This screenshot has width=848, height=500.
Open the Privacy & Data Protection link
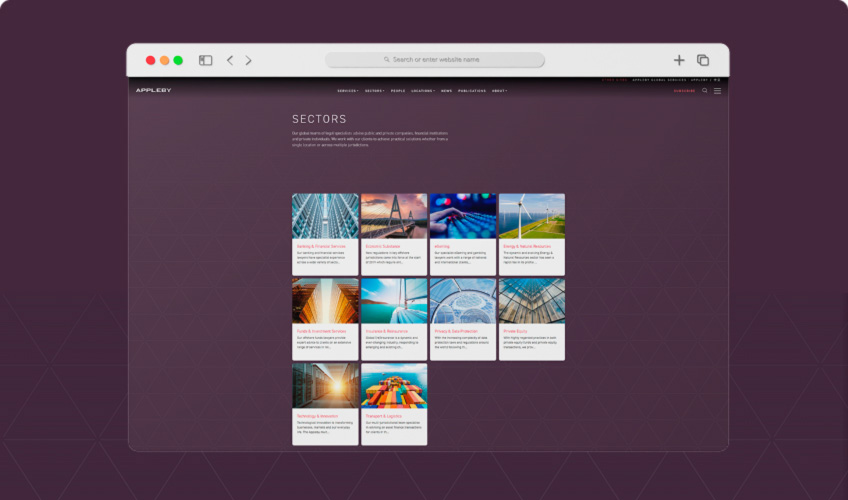point(456,330)
